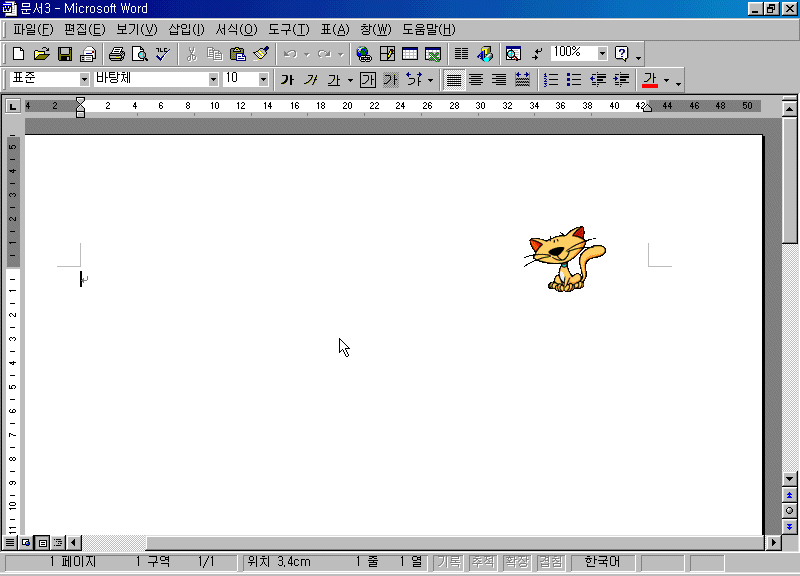Apply the red font color

[x=649, y=80]
